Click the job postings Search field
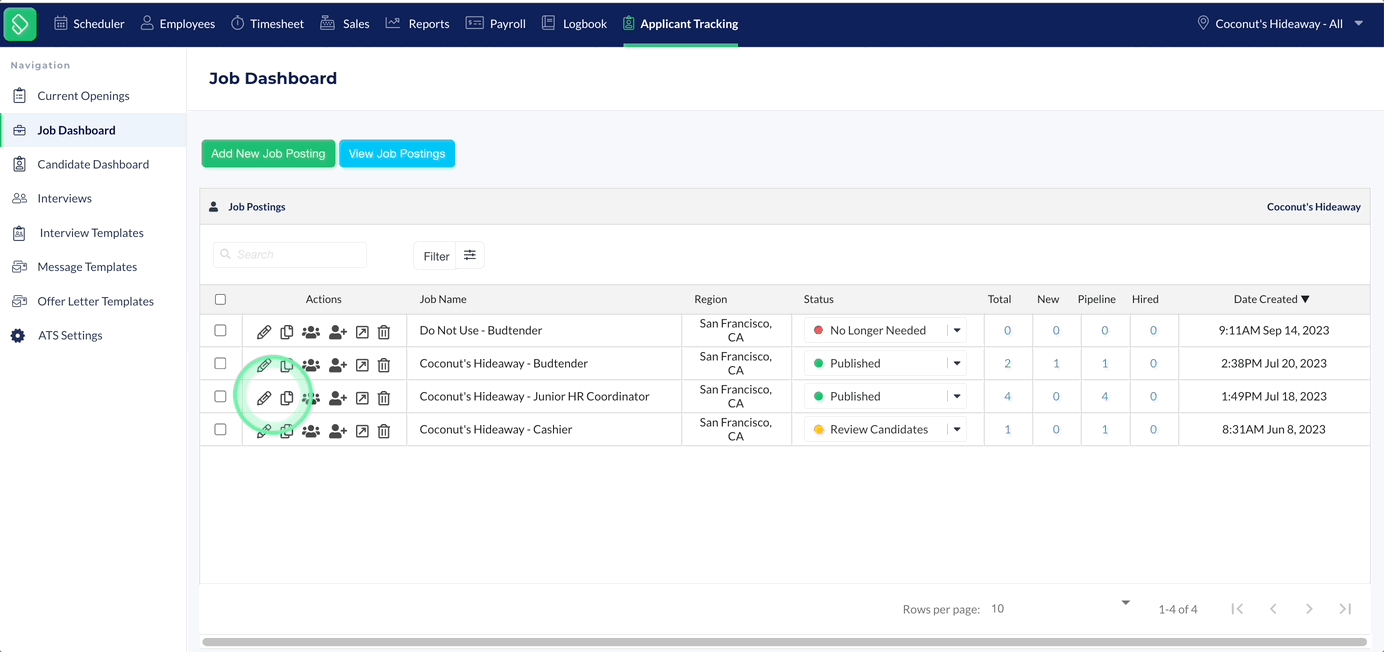 tap(290, 254)
